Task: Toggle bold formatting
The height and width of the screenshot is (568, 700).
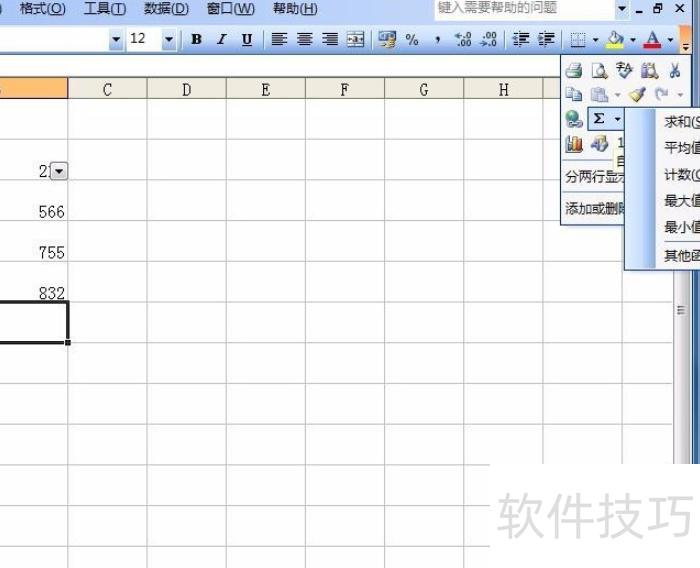Action: tap(196, 40)
